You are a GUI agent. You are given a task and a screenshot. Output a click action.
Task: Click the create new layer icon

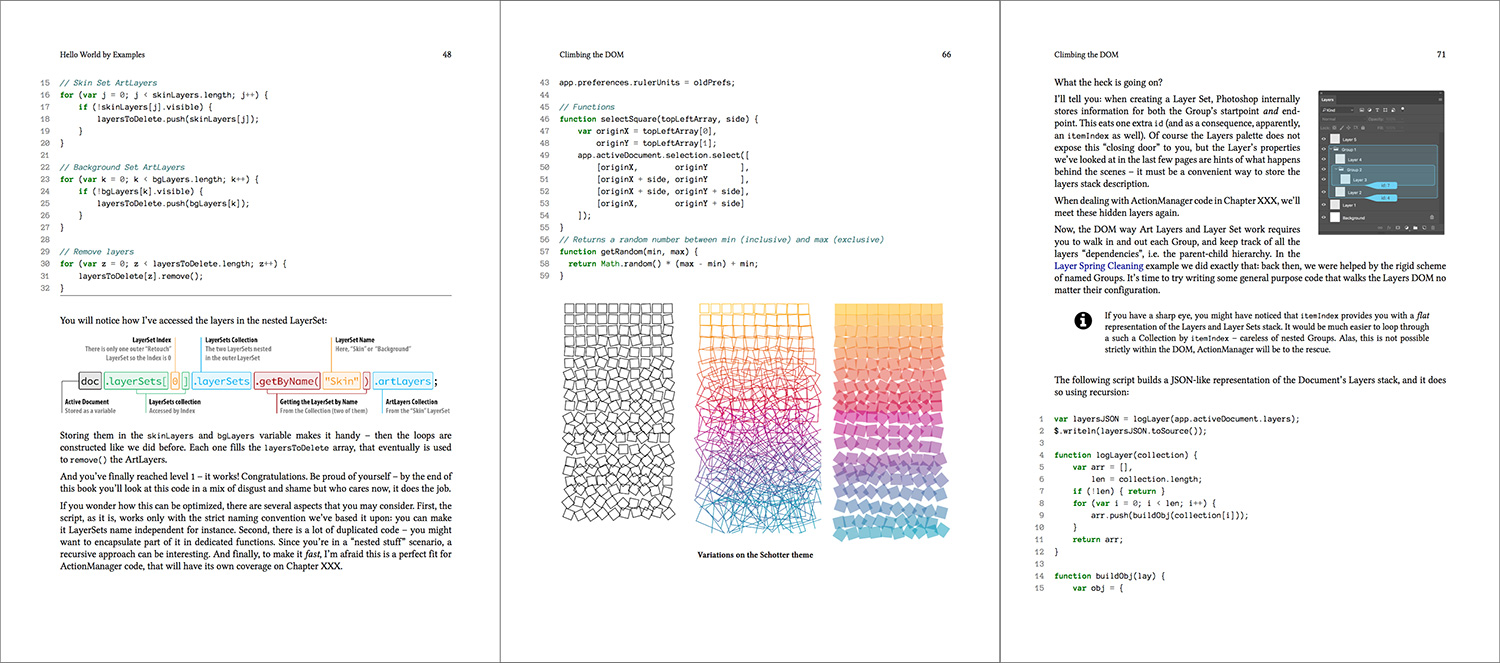[1423, 227]
